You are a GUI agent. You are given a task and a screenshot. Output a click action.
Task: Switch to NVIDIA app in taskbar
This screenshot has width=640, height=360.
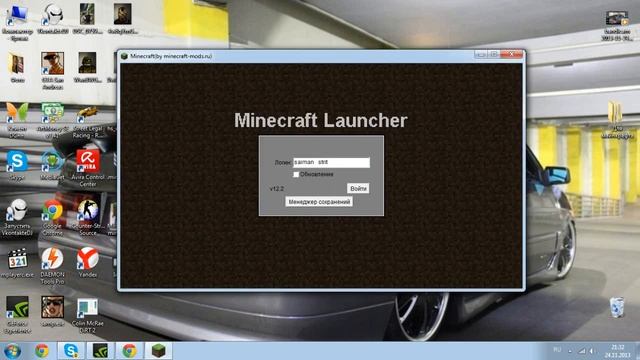tap(100, 351)
